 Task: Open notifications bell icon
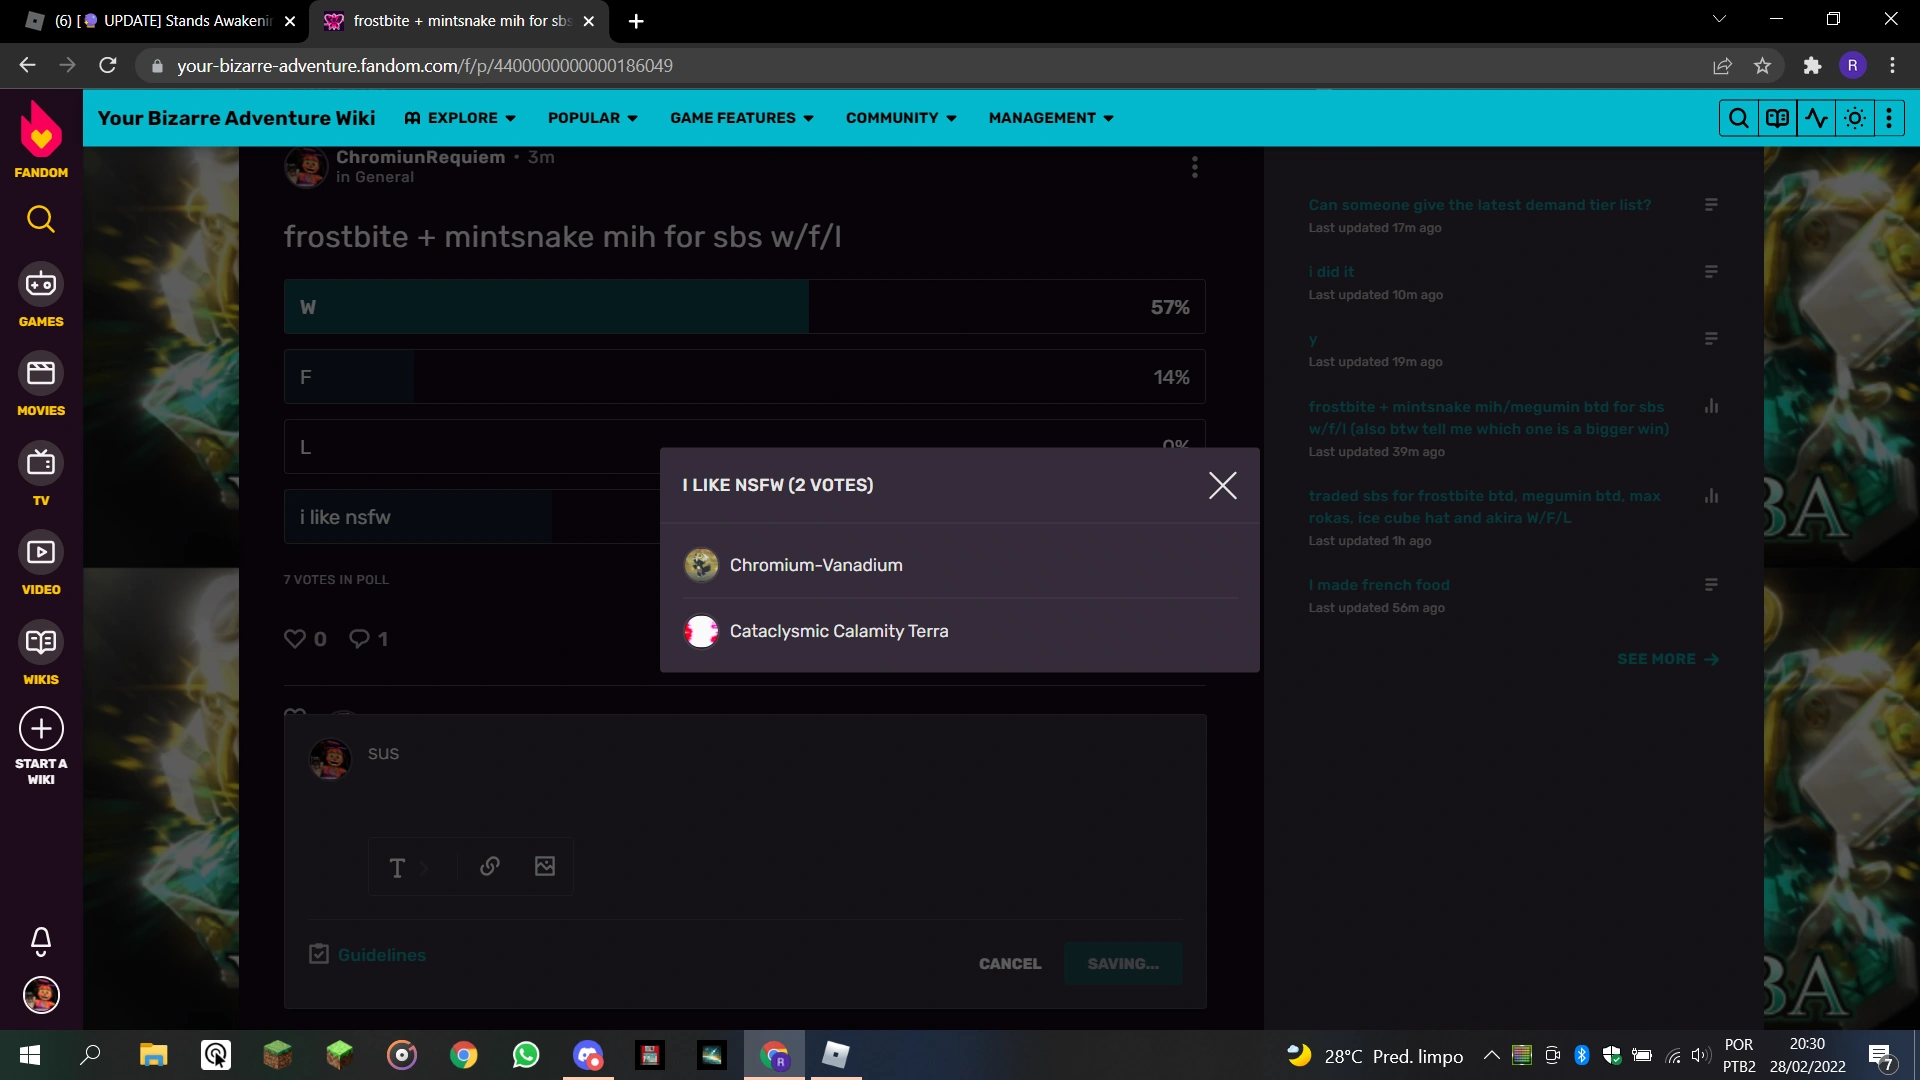tap(41, 940)
